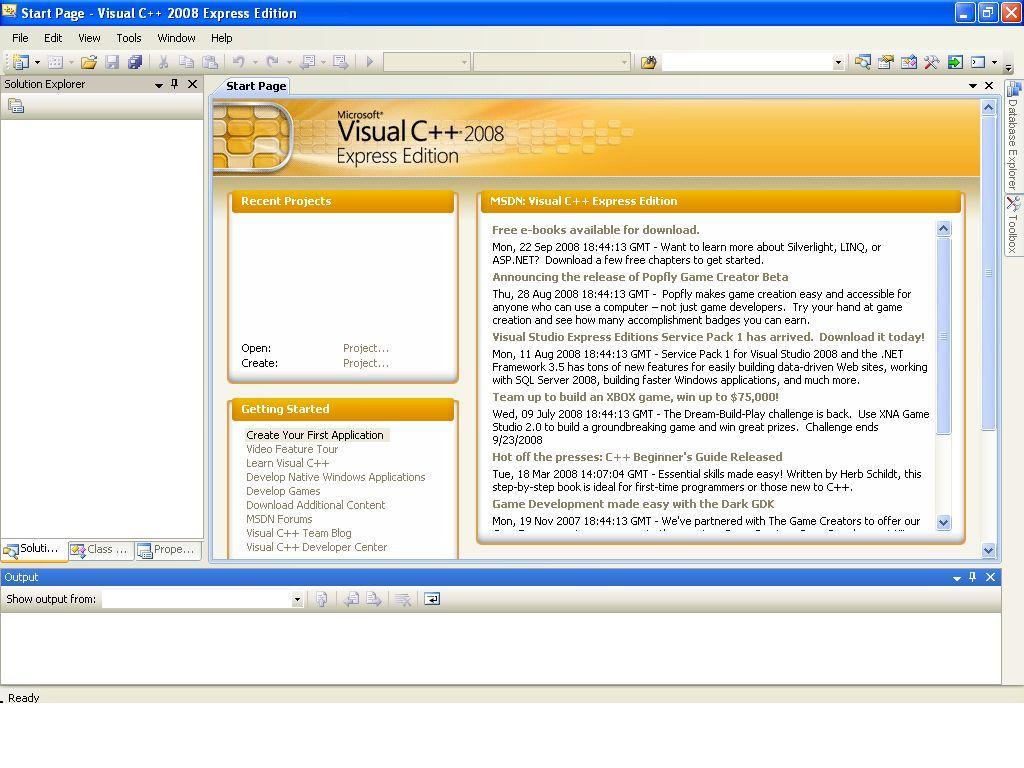Viewport: 1024px width, 768px height.
Task: Click the Start Page green arrow icon
Action: pyautogui.click(x=955, y=62)
